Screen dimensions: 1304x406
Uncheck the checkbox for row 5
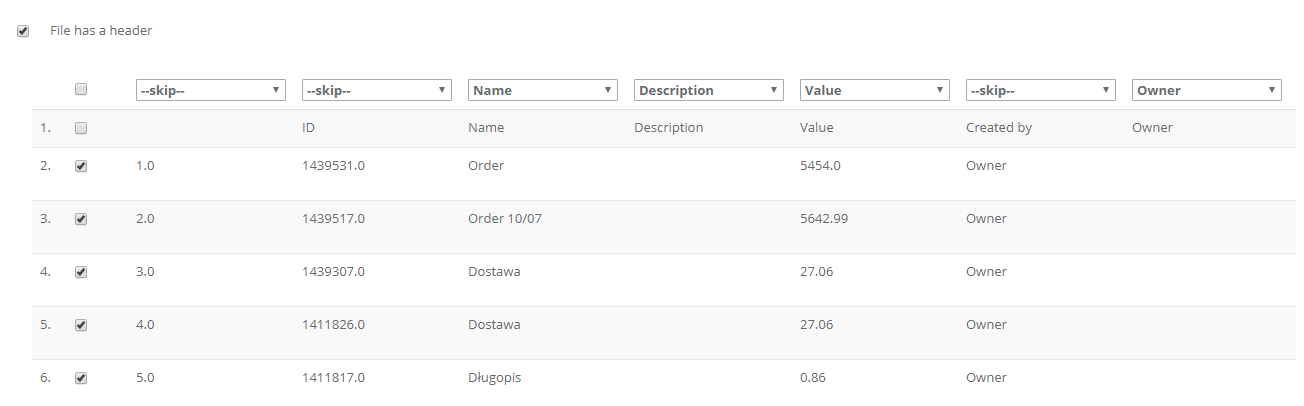click(81, 325)
